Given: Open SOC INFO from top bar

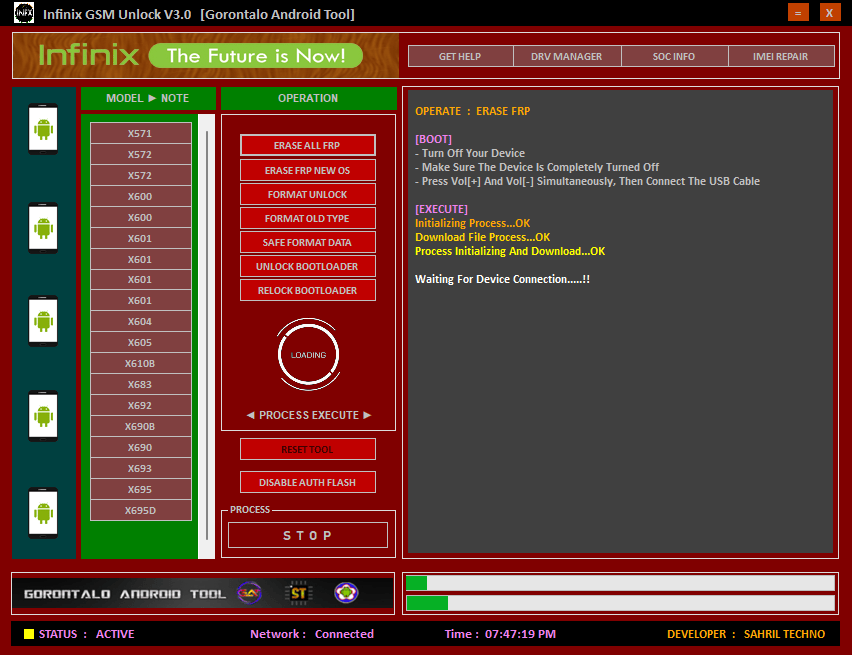Looking at the screenshot, I should tap(674, 56).
